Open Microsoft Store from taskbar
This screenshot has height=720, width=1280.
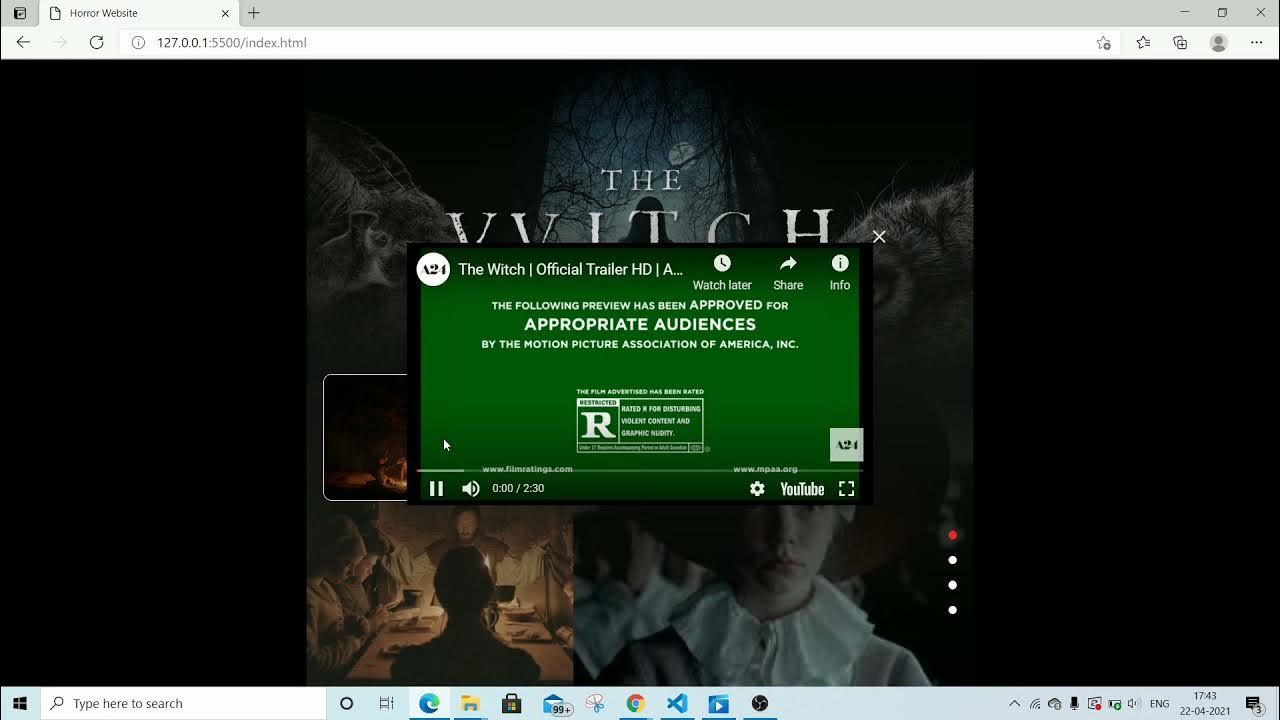[511, 703]
